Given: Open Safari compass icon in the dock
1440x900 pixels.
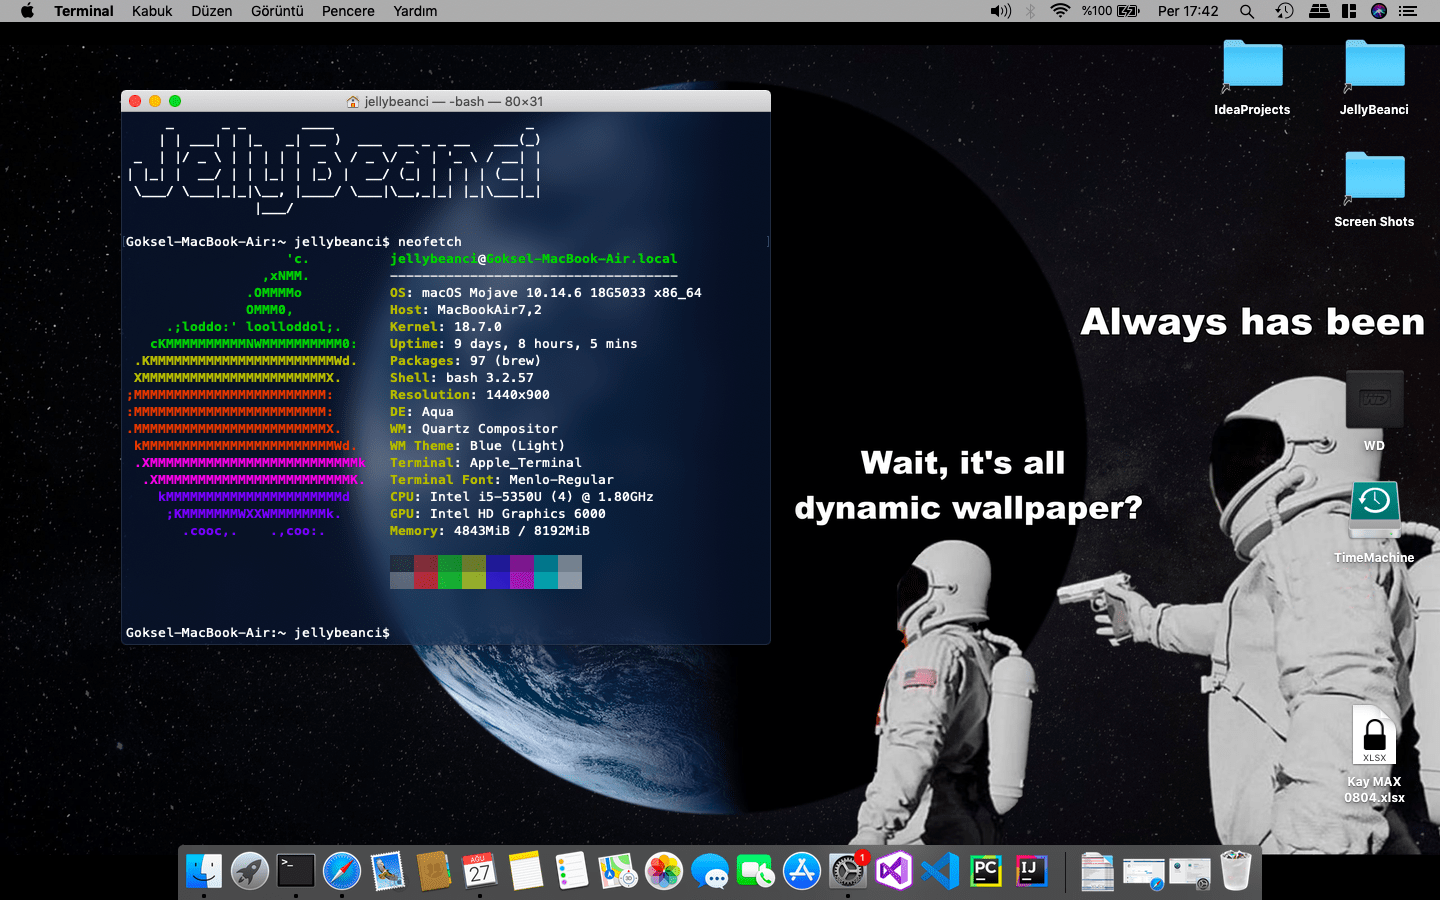Looking at the screenshot, I should click(342, 871).
